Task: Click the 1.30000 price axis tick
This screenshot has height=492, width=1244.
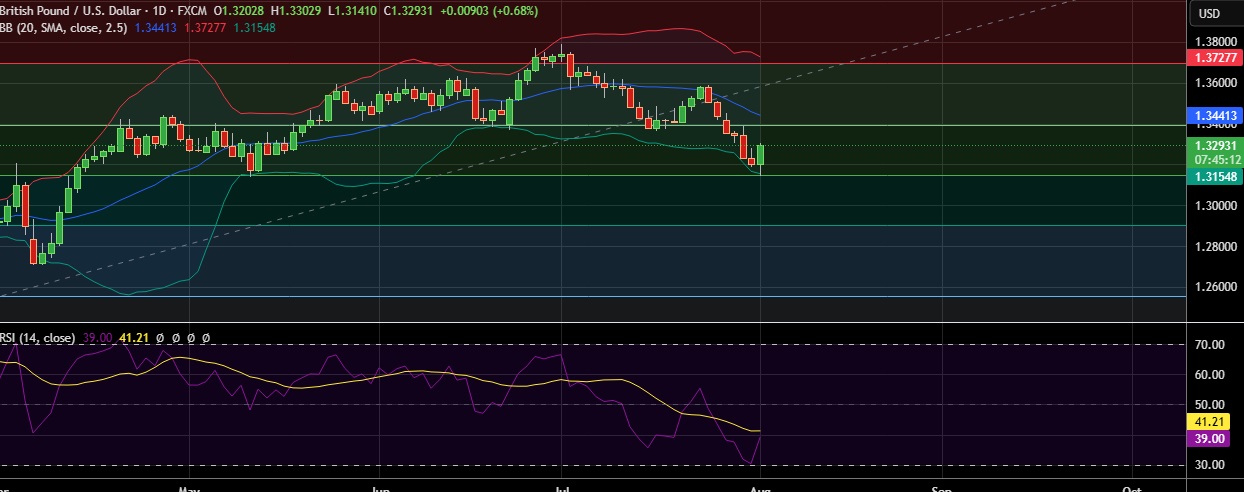Action: [x=1218, y=205]
